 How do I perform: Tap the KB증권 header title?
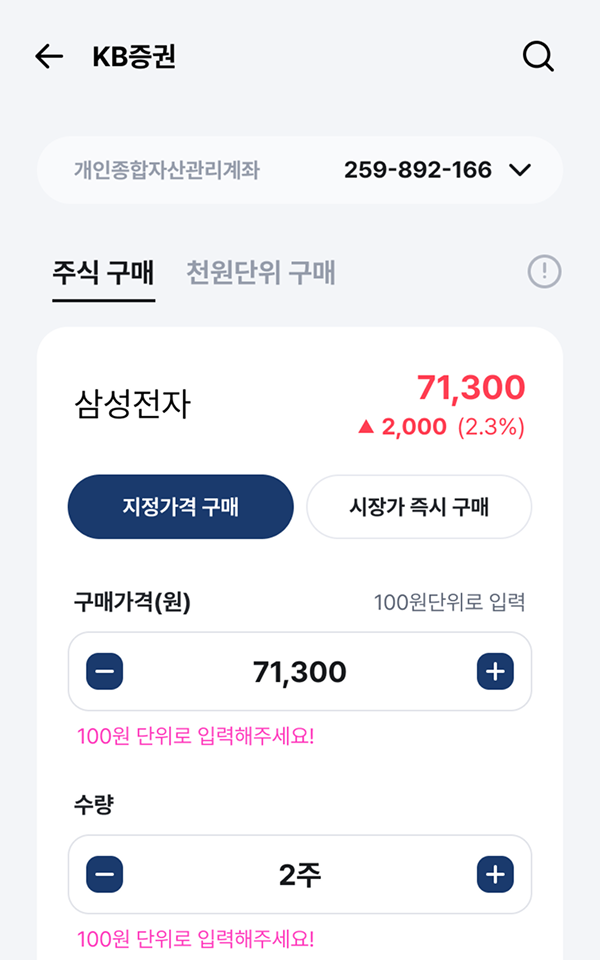coord(134,57)
